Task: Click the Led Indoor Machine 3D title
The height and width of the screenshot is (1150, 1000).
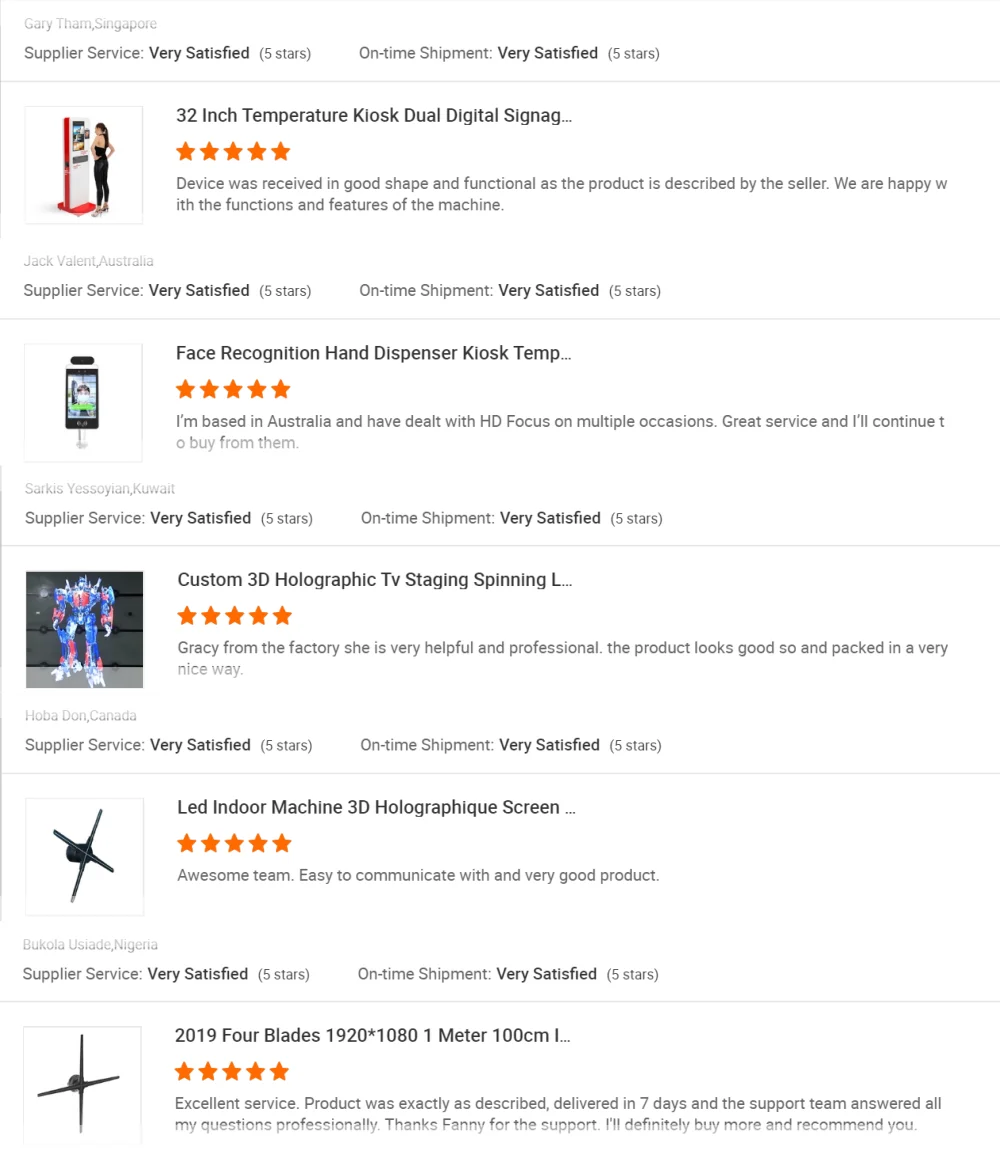Action: (x=376, y=808)
